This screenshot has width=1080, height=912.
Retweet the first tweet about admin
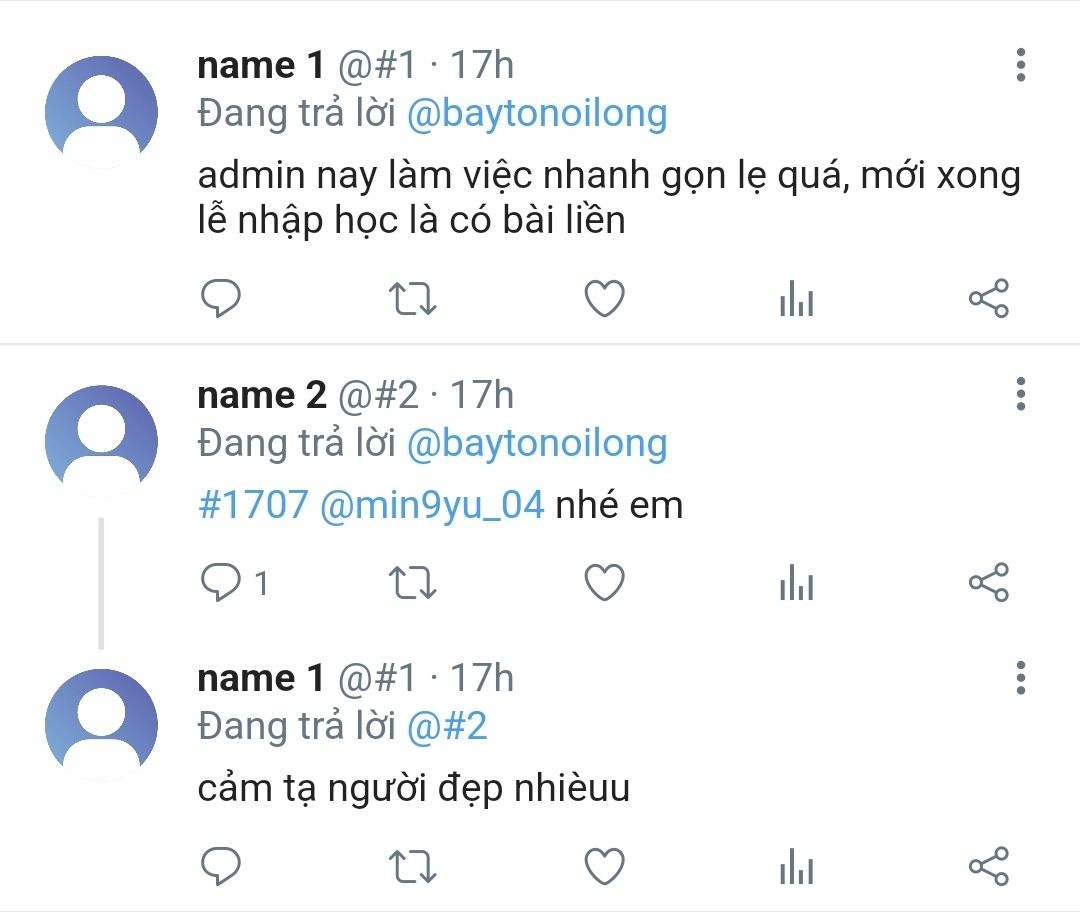click(413, 298)
